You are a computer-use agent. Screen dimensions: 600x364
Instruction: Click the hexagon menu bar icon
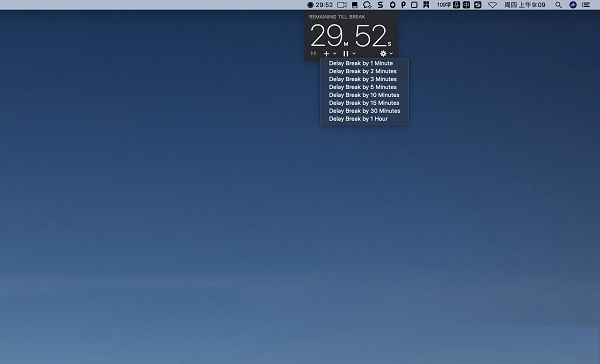[x=392, y=5]
